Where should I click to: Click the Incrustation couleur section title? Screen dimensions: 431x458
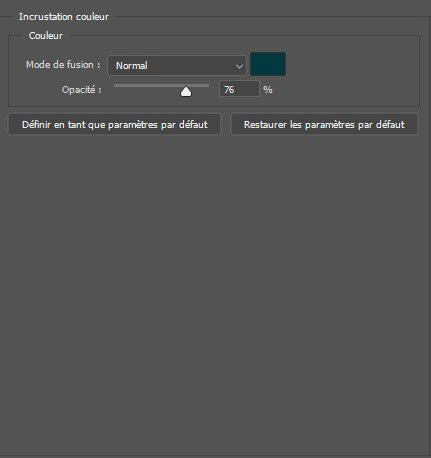(x=64, y=17)
